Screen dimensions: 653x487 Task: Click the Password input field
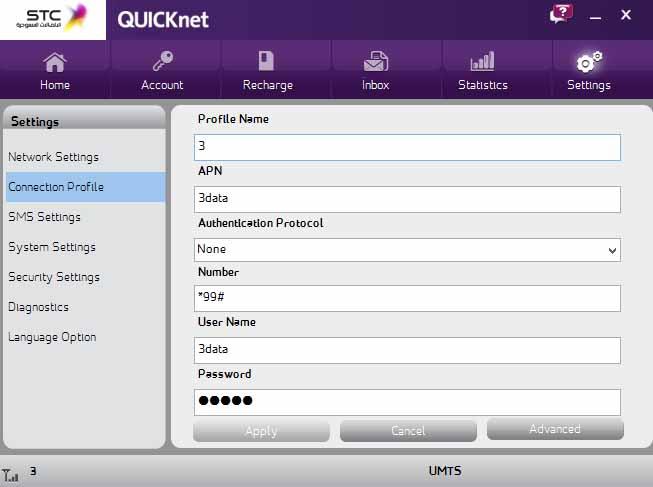point(407,402)
